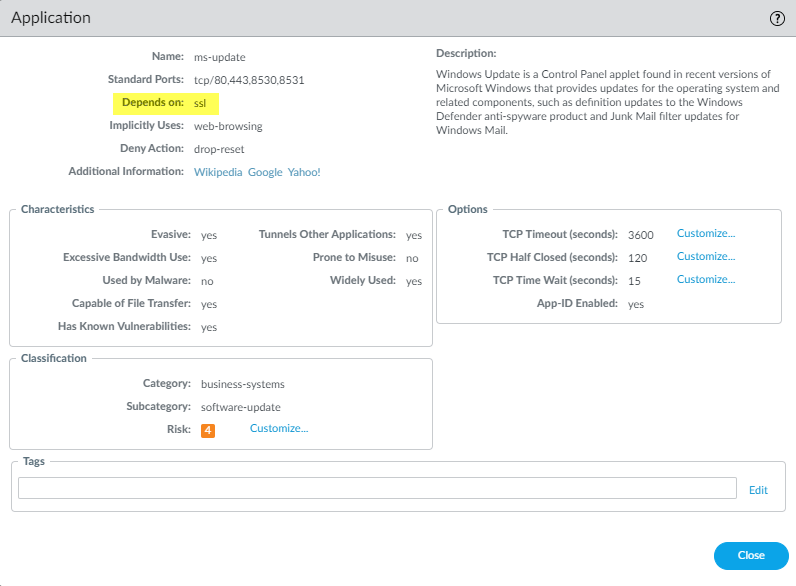Click the drop-reset Deny Action value
This screenshot has width=796, height=586.
point(218,149)
